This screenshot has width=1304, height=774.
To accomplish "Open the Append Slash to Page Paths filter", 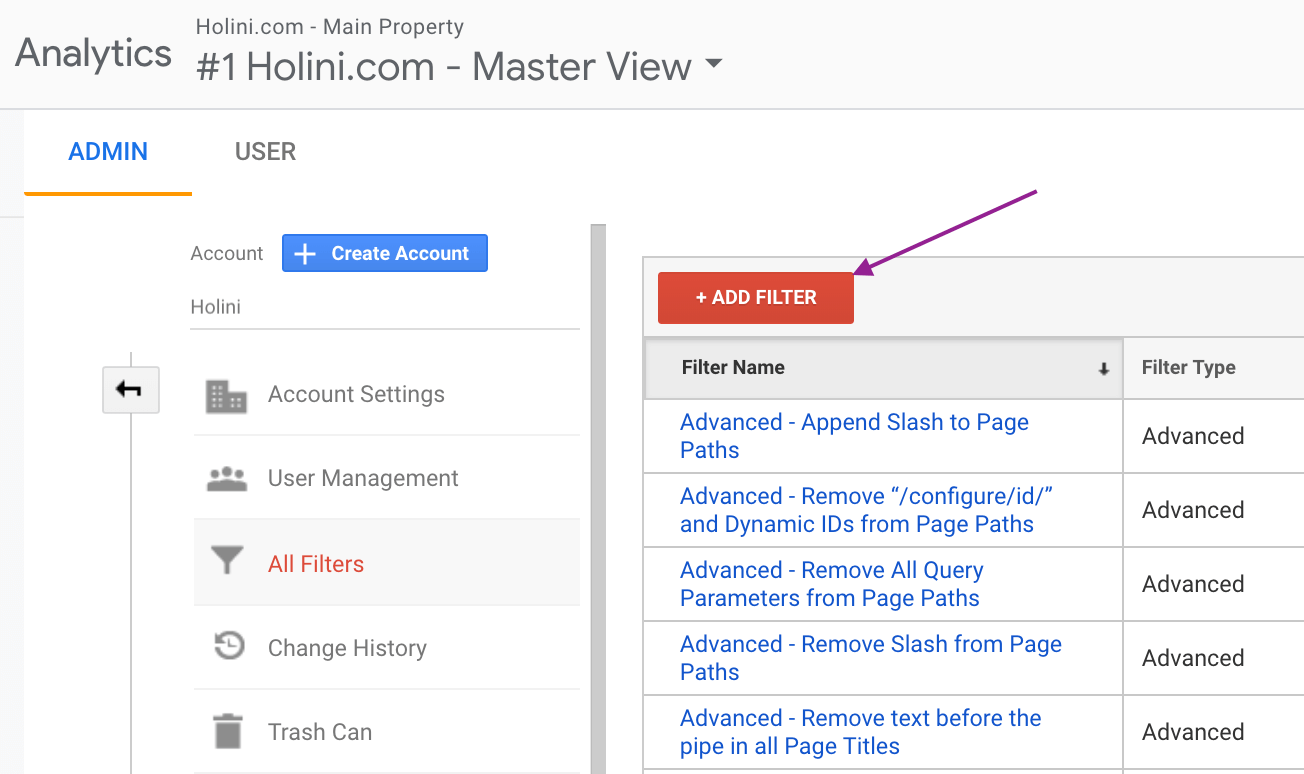I will pos(854,436).
